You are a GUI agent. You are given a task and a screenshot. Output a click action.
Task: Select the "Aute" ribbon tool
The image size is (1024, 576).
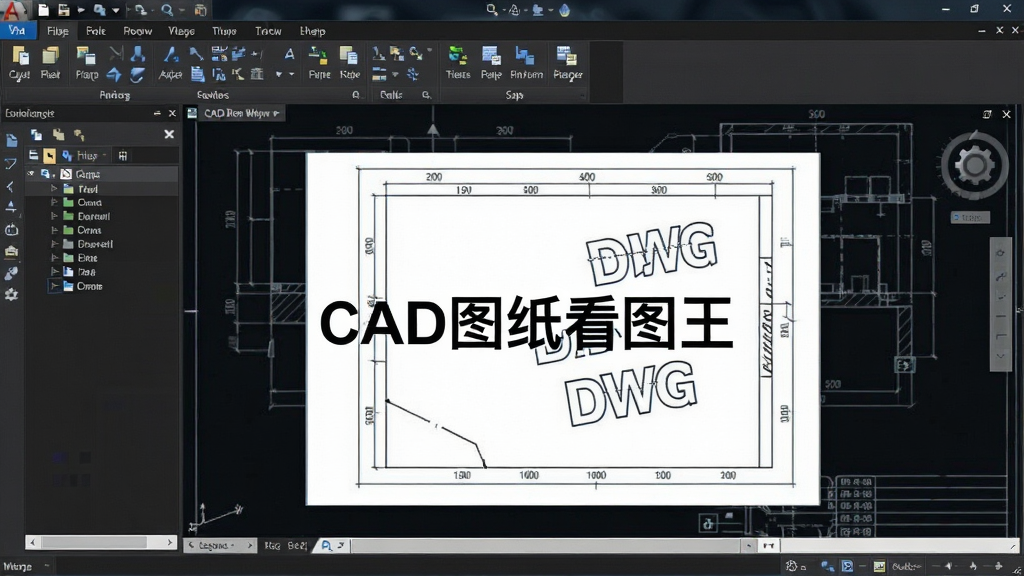coord(170,63)
